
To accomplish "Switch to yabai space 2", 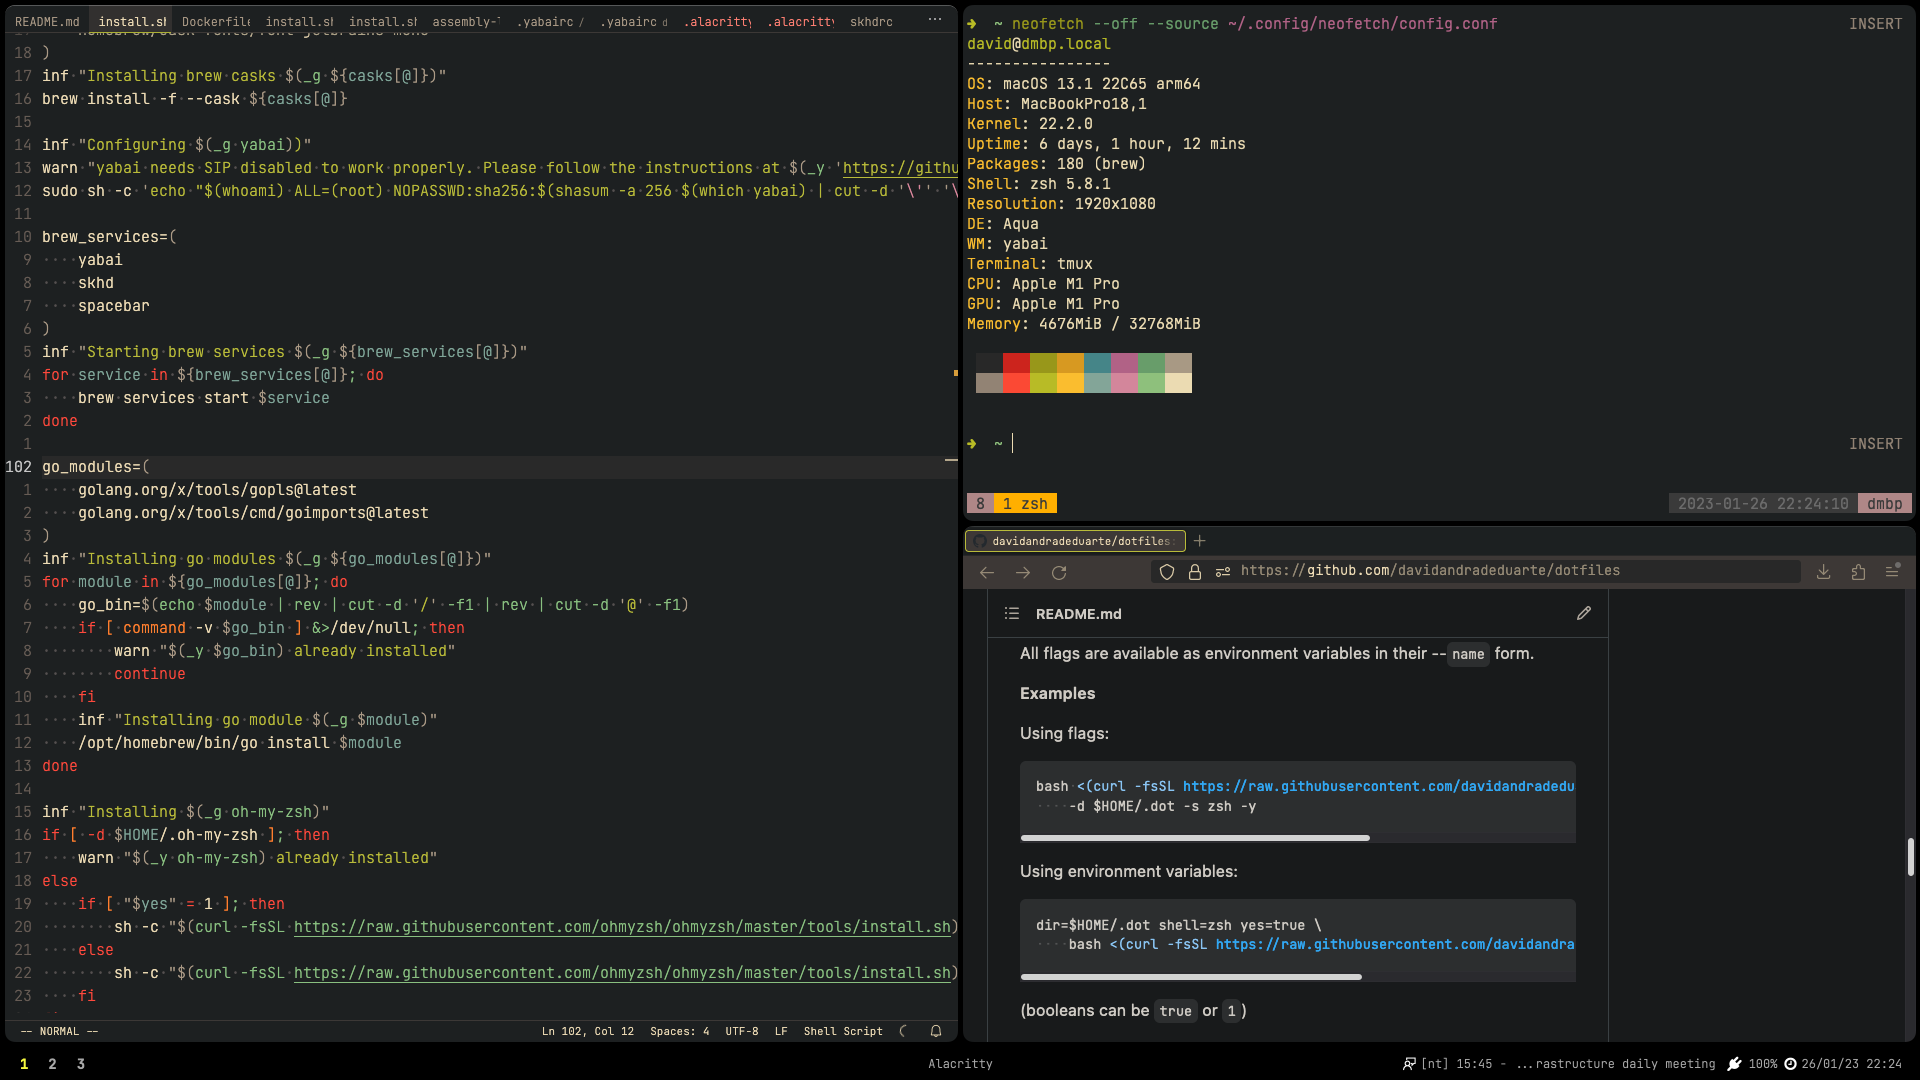I will 52,1064.
